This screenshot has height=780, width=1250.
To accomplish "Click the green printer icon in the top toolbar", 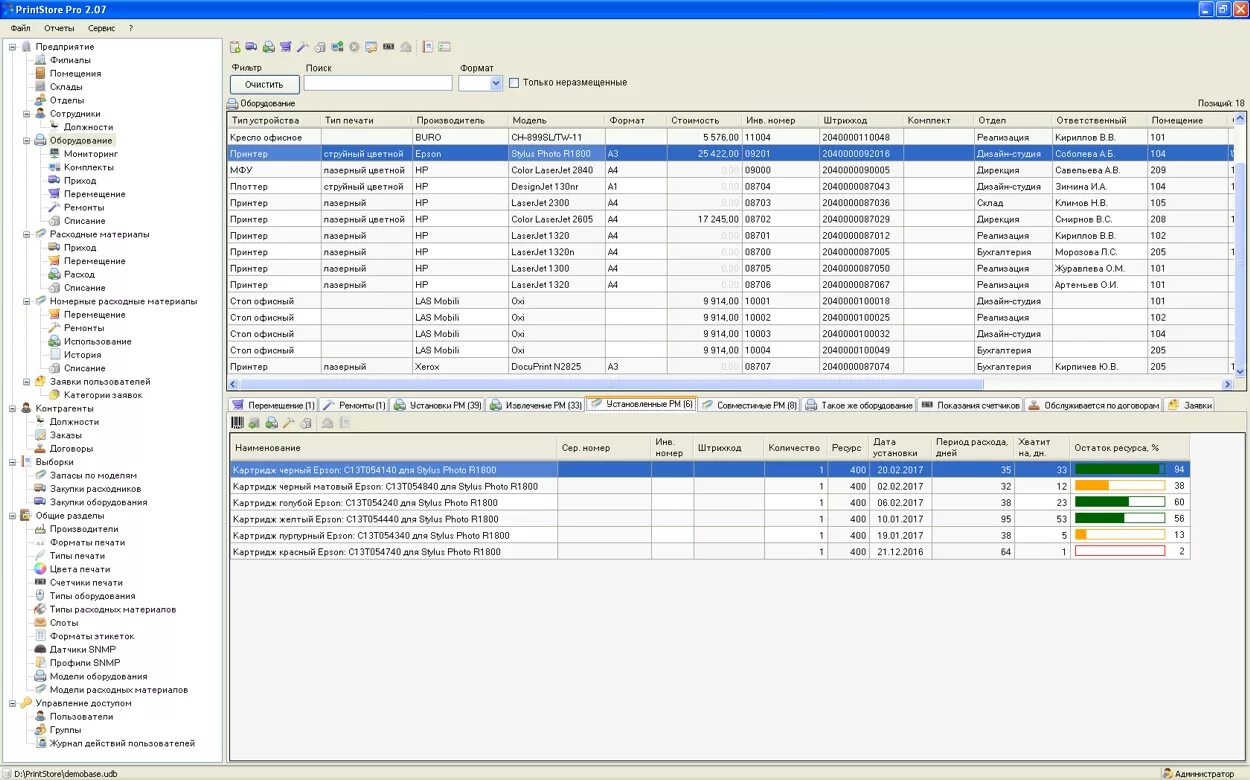I will coord(269,47).
